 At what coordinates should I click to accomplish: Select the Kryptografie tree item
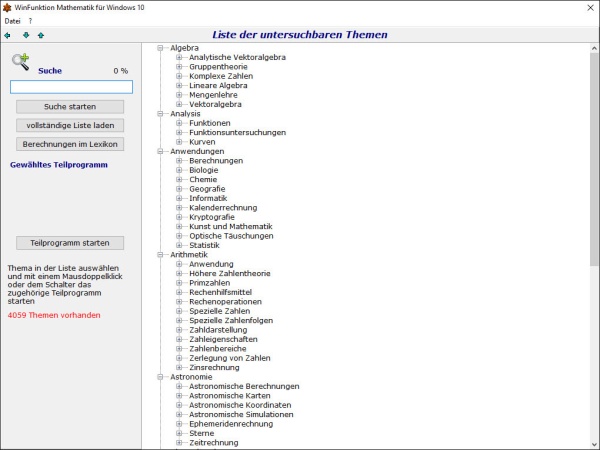point(212,217)
